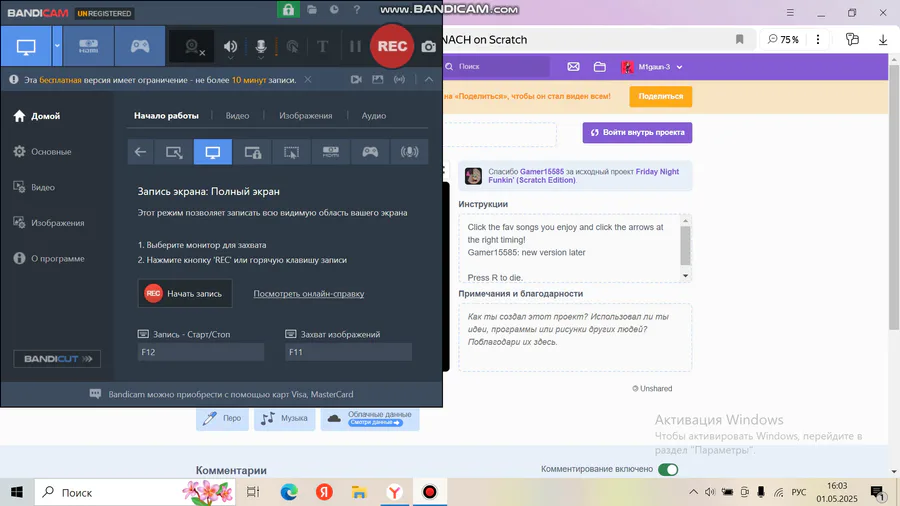
Task: Switch to Аудио tab
Action: pos(374,115)
